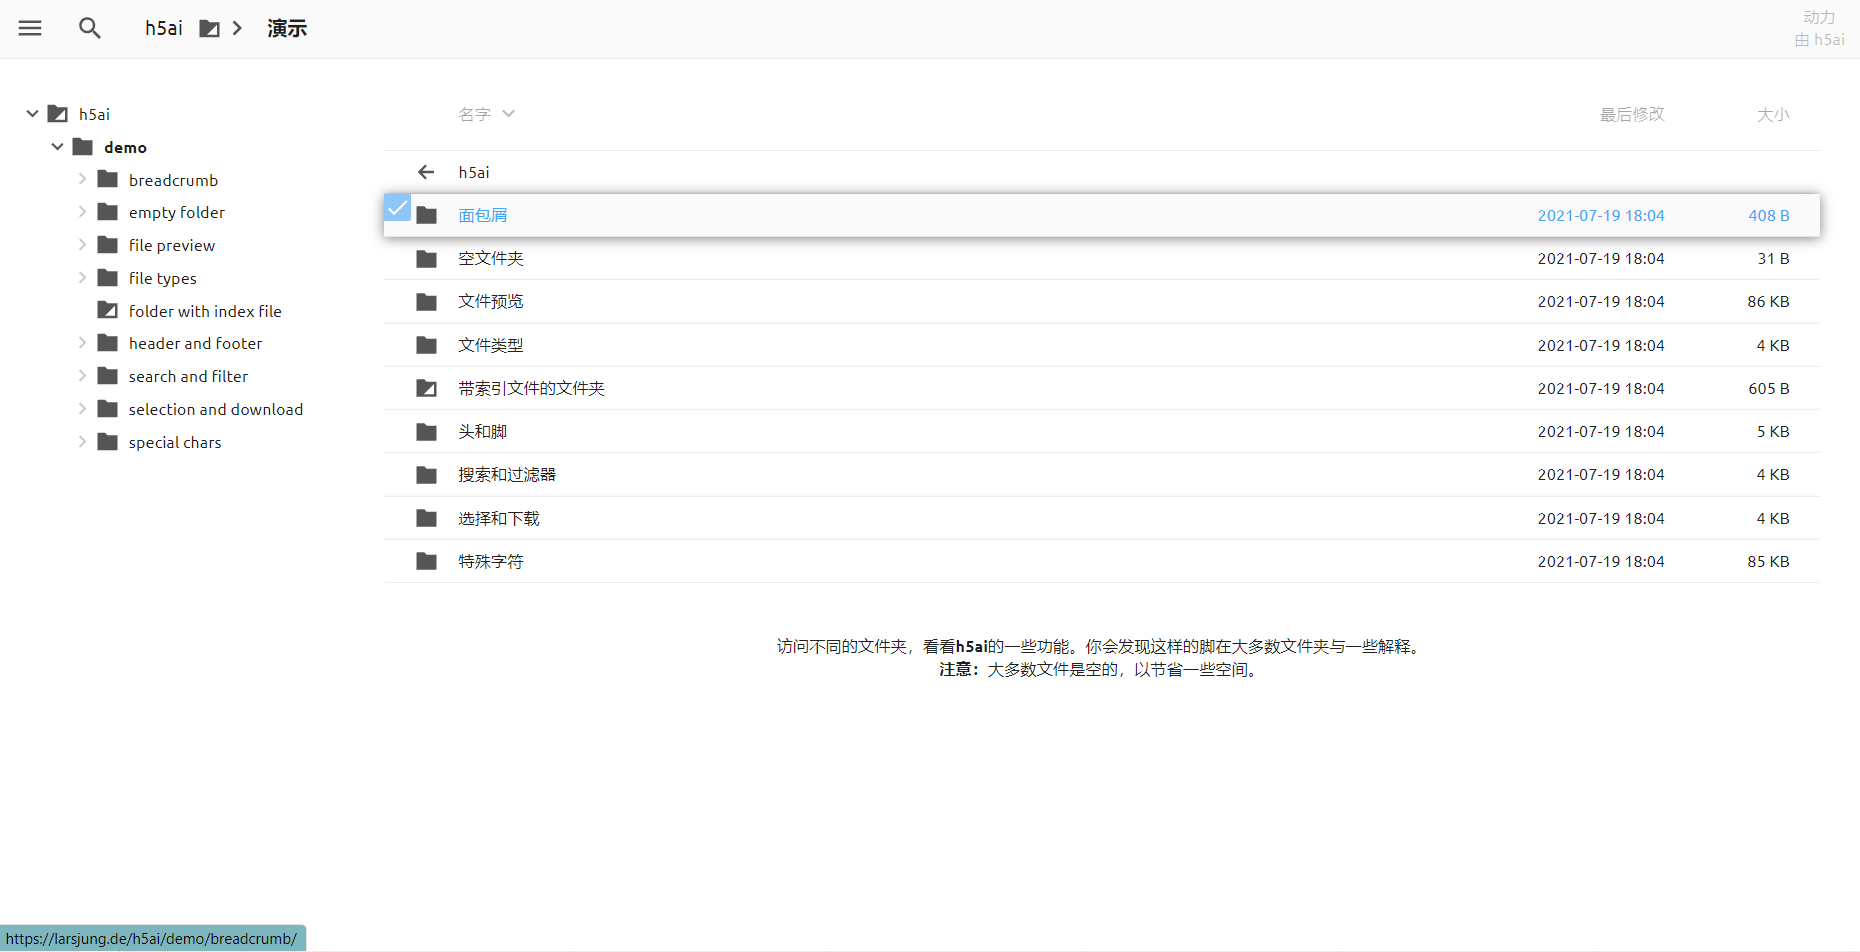Open selection and download in the tree
This screenshot has width=1860, height=952.
[x=216, y=409]
